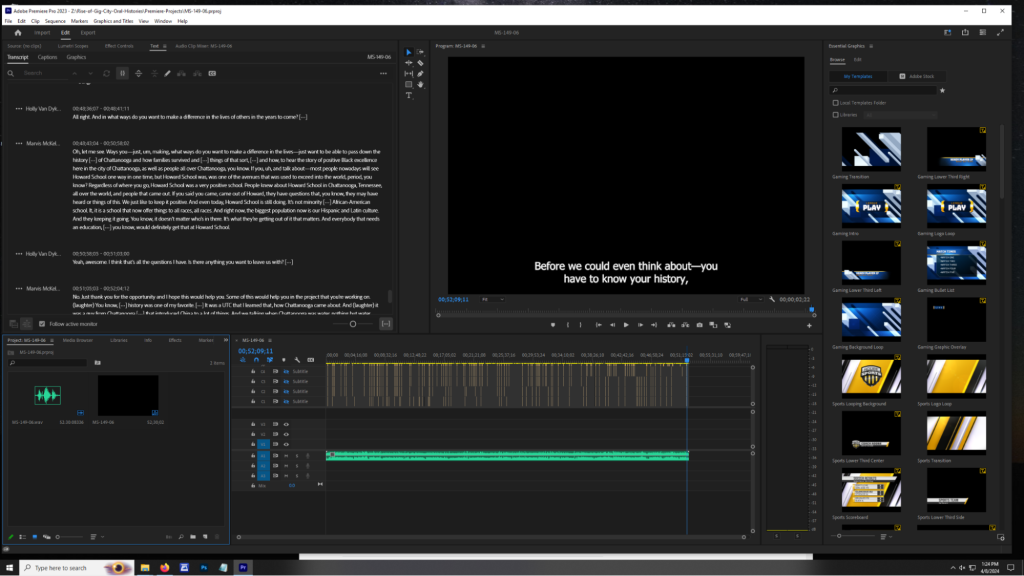
Task: Select the Razor tool in the tools panel
Action: (x=421, y=63)
